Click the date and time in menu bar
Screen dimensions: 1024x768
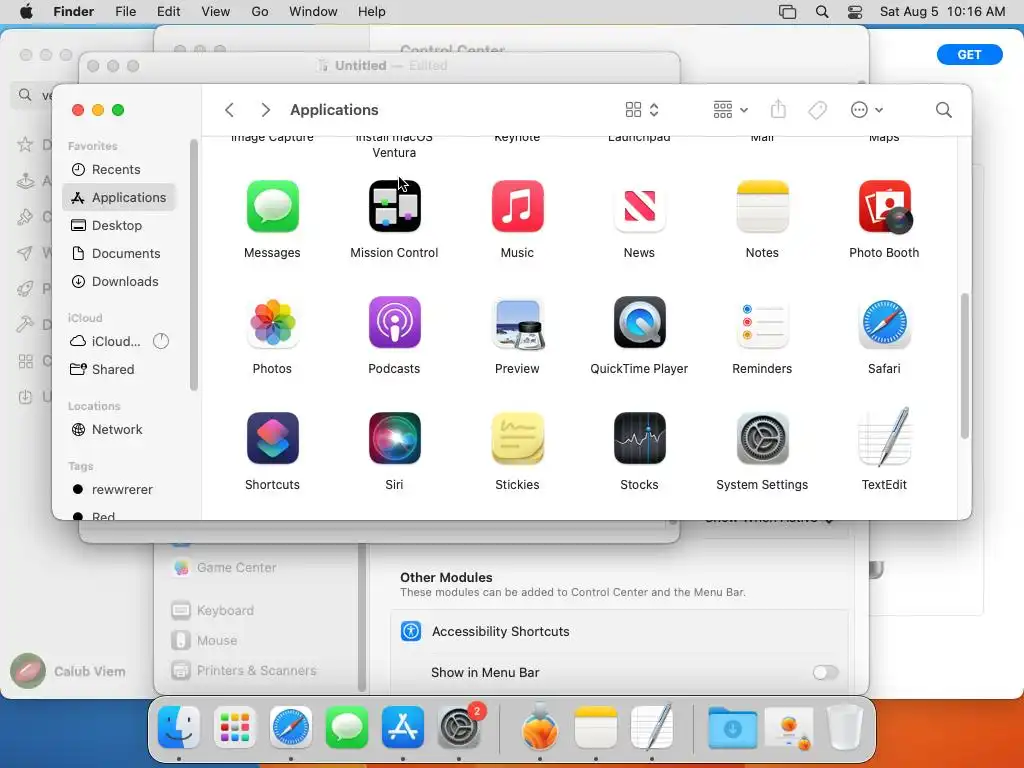click(x=942, y=12)
